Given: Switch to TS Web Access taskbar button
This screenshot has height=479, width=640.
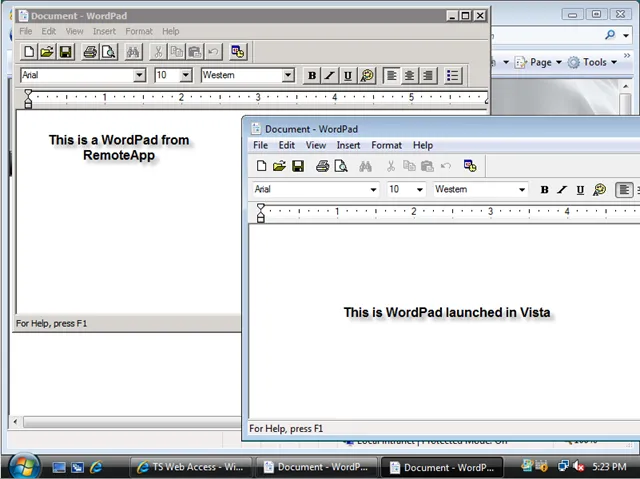Looking at the screenshot, I should [191, 467].
